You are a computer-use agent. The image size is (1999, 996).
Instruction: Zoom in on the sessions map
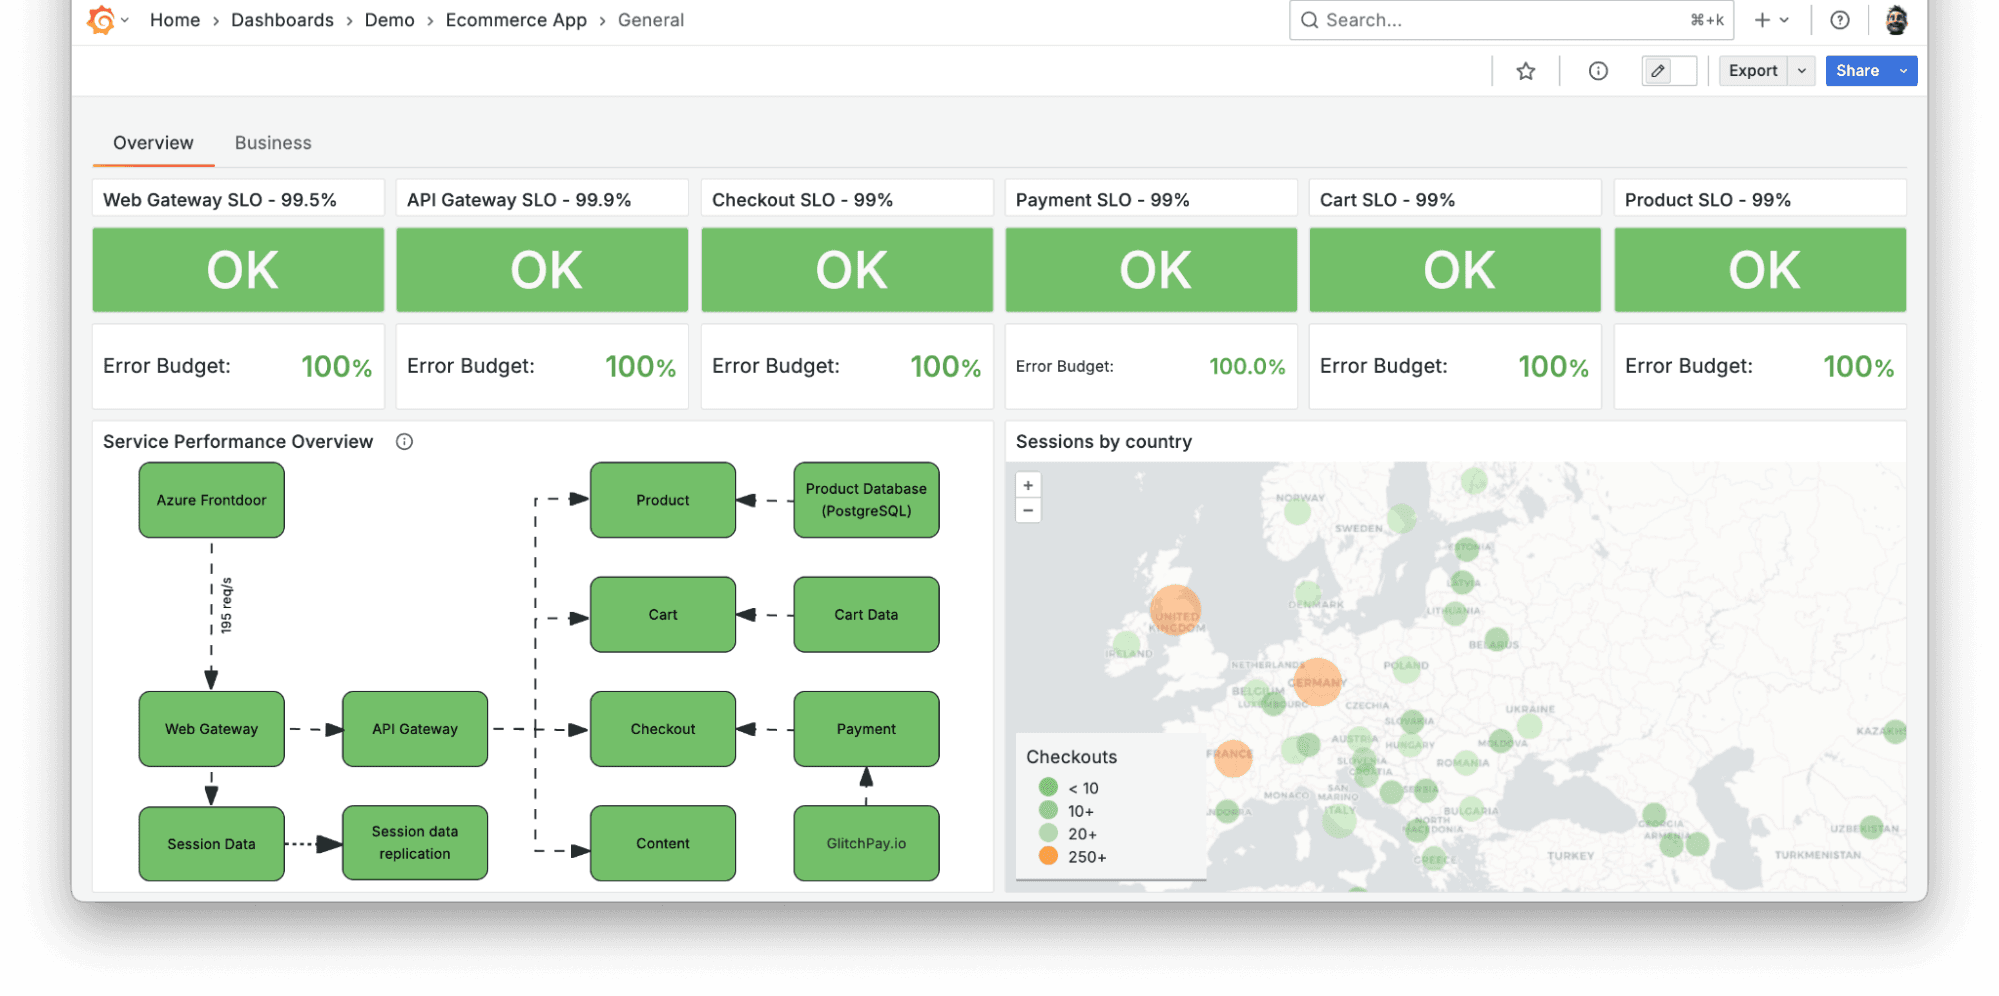pyautogui.click(x=1028, y=486)
